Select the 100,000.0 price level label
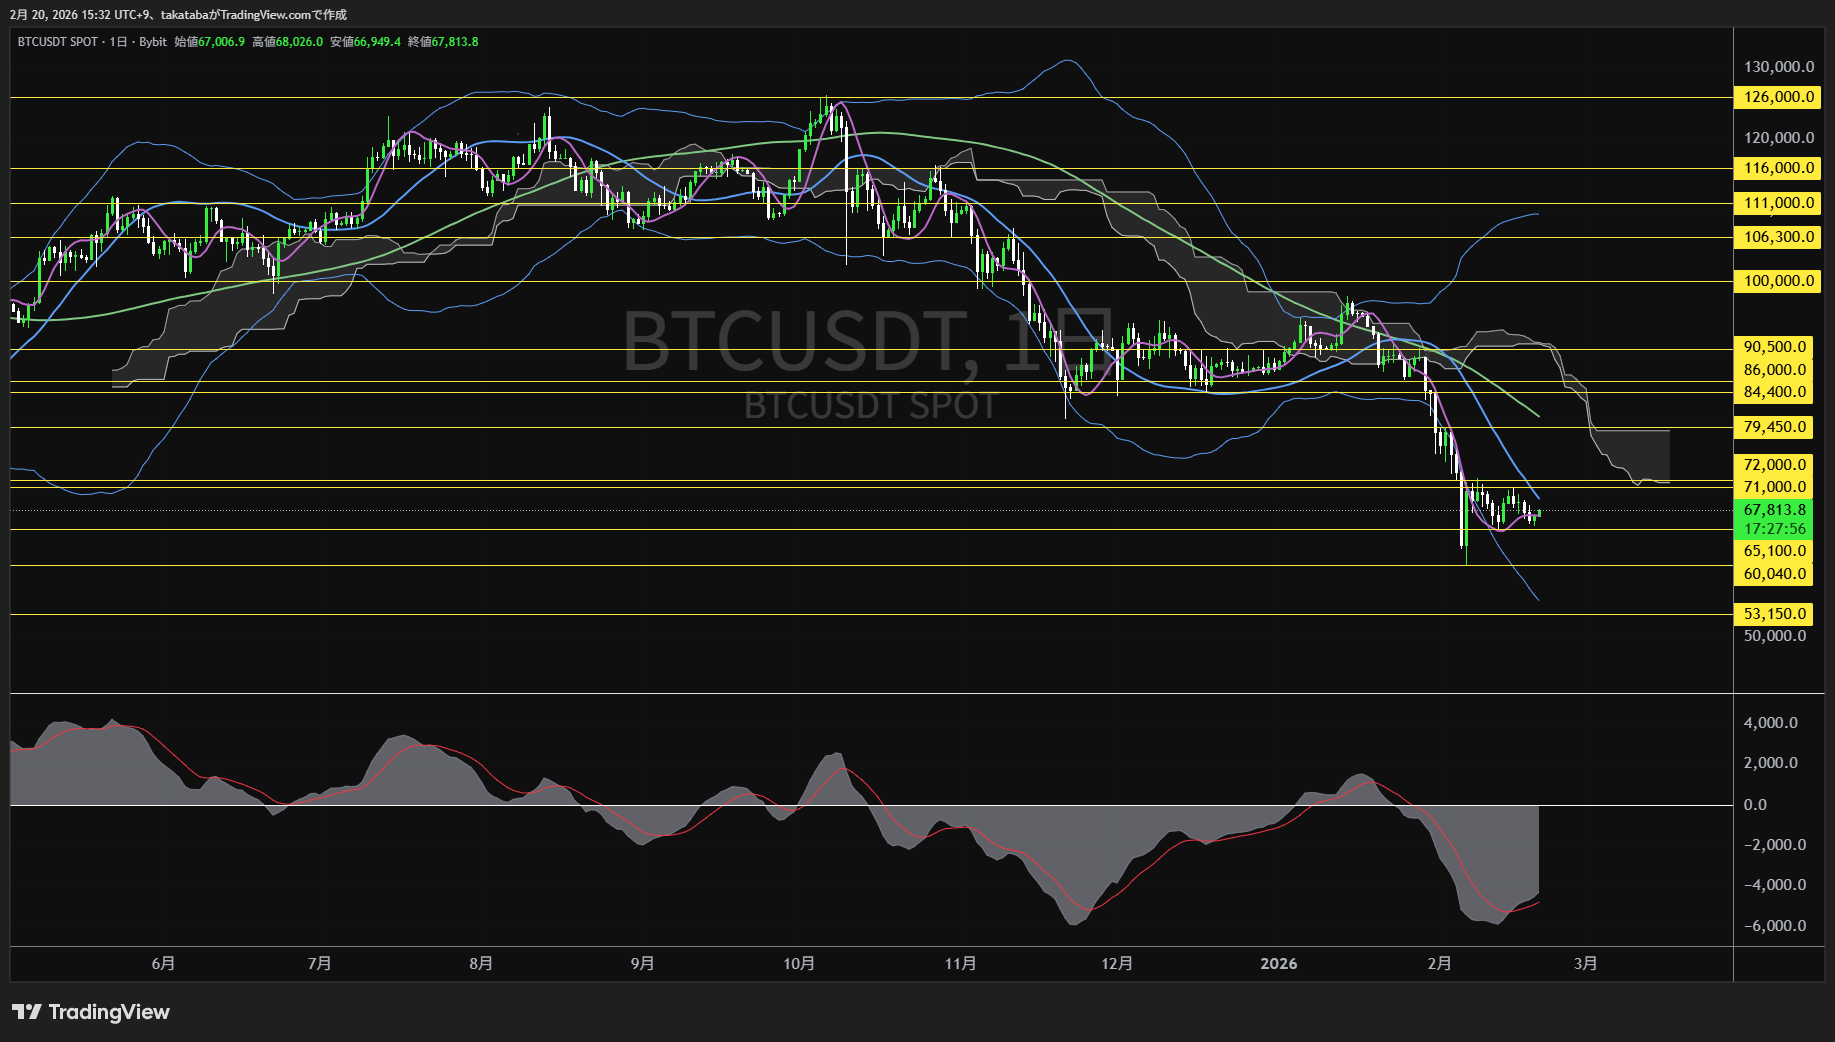 point(1778,281)
